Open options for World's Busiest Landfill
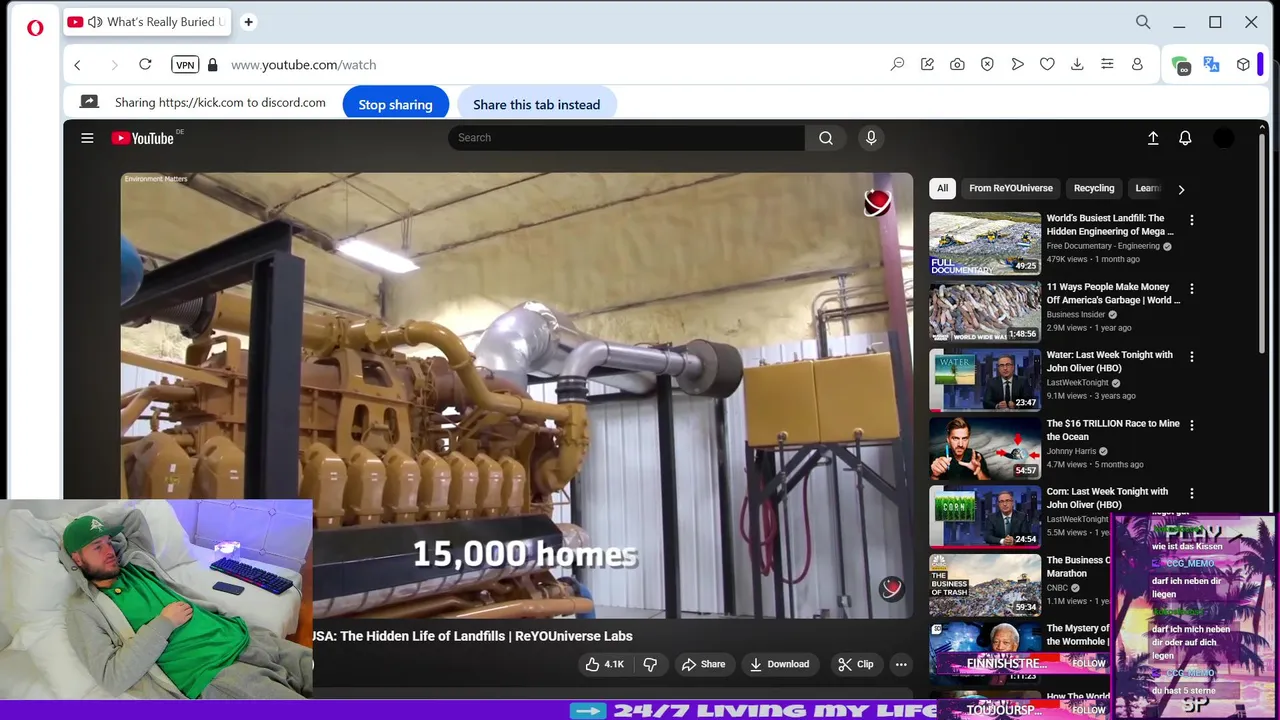Image resolution: width=1280 pixels, height=720 pixels. [1191, 220]
